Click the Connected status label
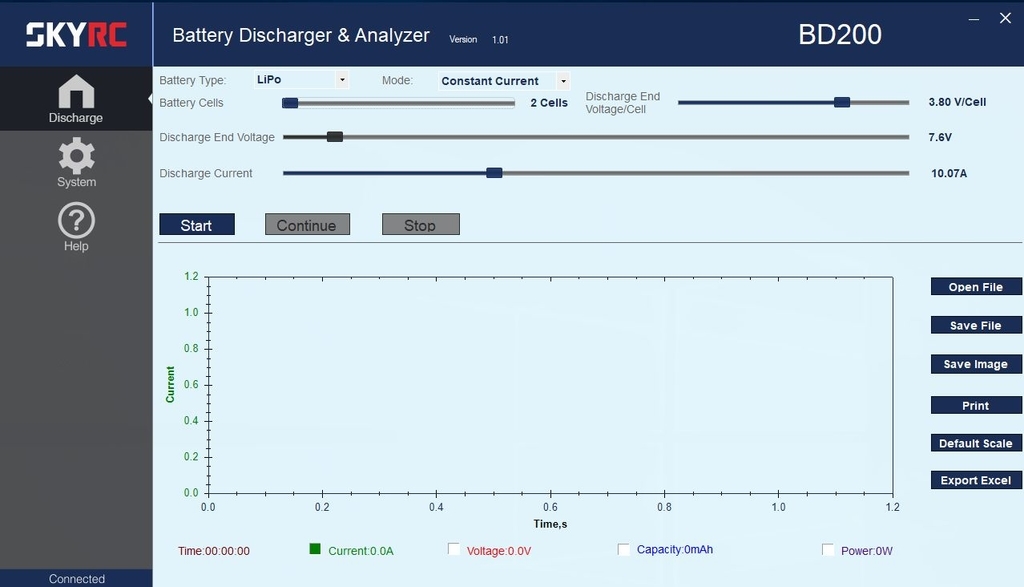 76,579
